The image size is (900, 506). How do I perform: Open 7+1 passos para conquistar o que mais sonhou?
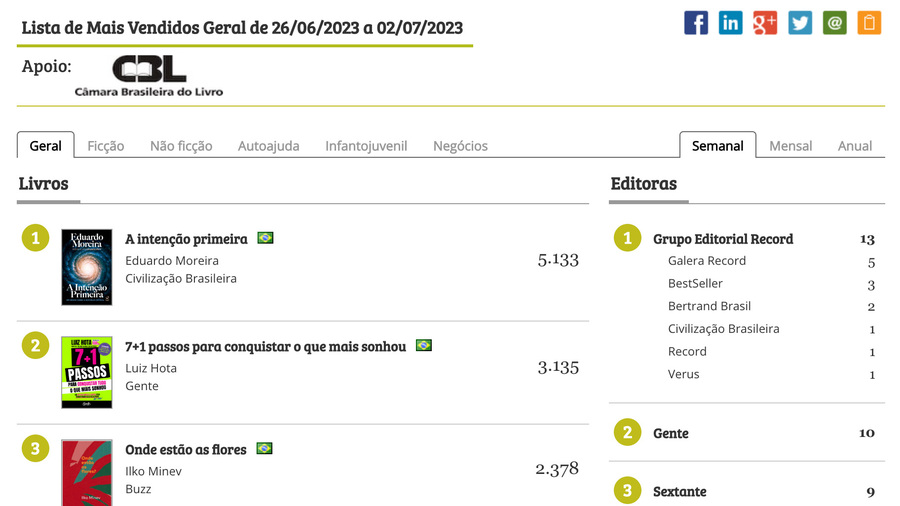point(266,347)
